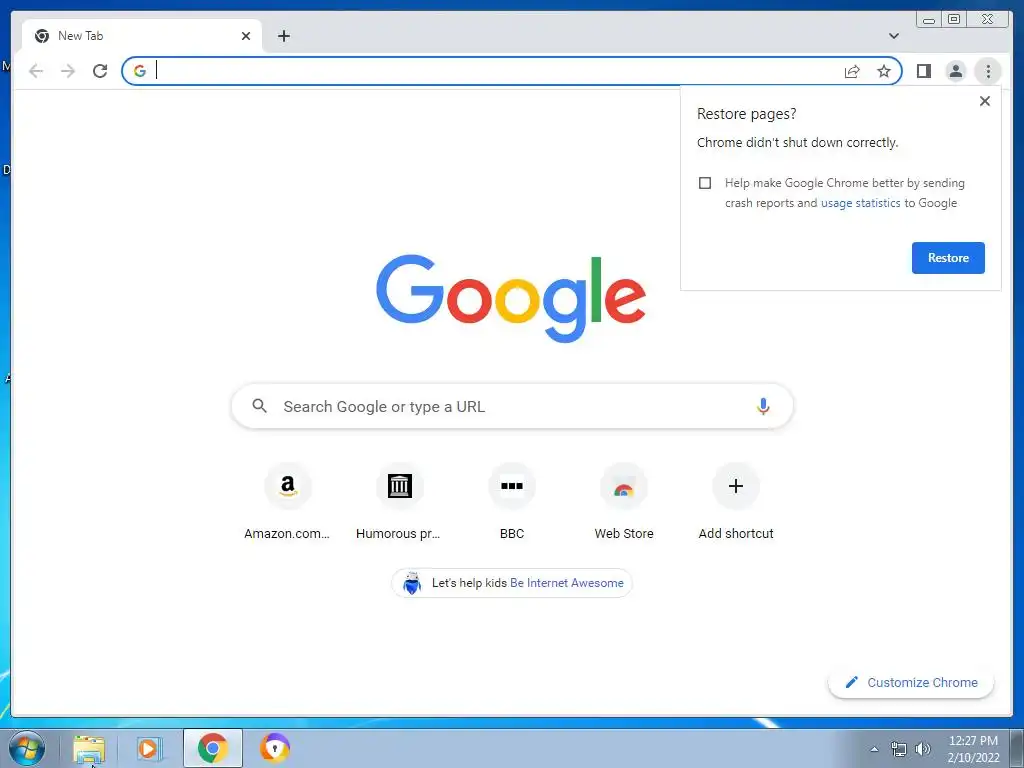Start voice search with the microphone
Image resolution: width=1024 pixels, height=768 pixels.
[x=763, y=407]
